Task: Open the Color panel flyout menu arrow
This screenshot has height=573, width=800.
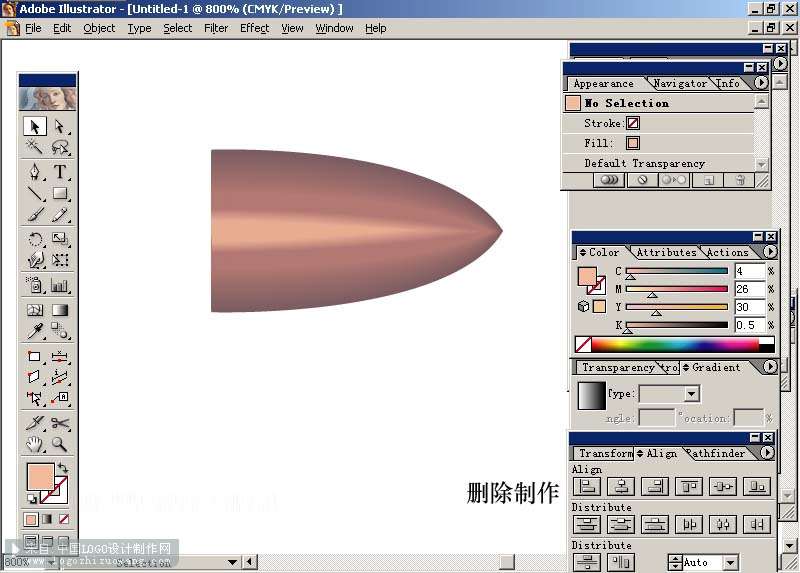Action: coord(770,252)
